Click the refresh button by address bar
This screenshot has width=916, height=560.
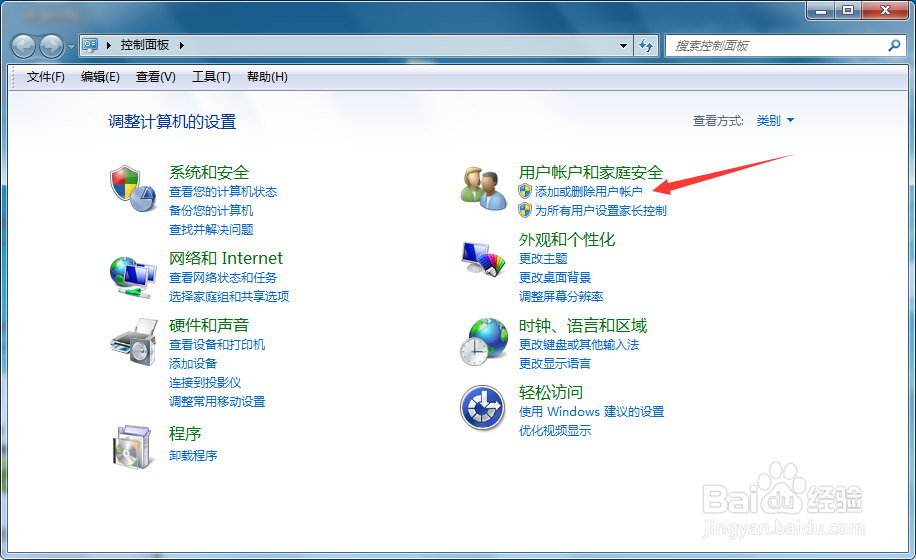(x=646, y=46)
